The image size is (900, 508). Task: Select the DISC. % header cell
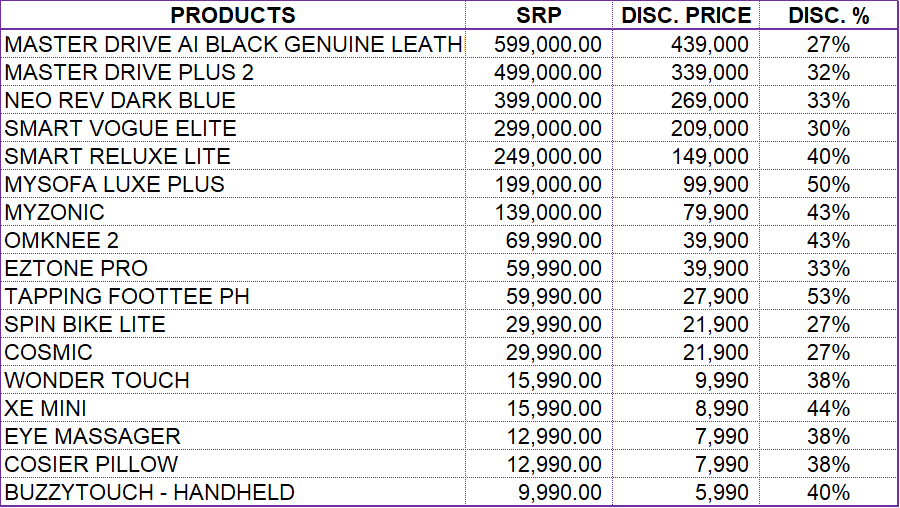(x=828, y=15)
